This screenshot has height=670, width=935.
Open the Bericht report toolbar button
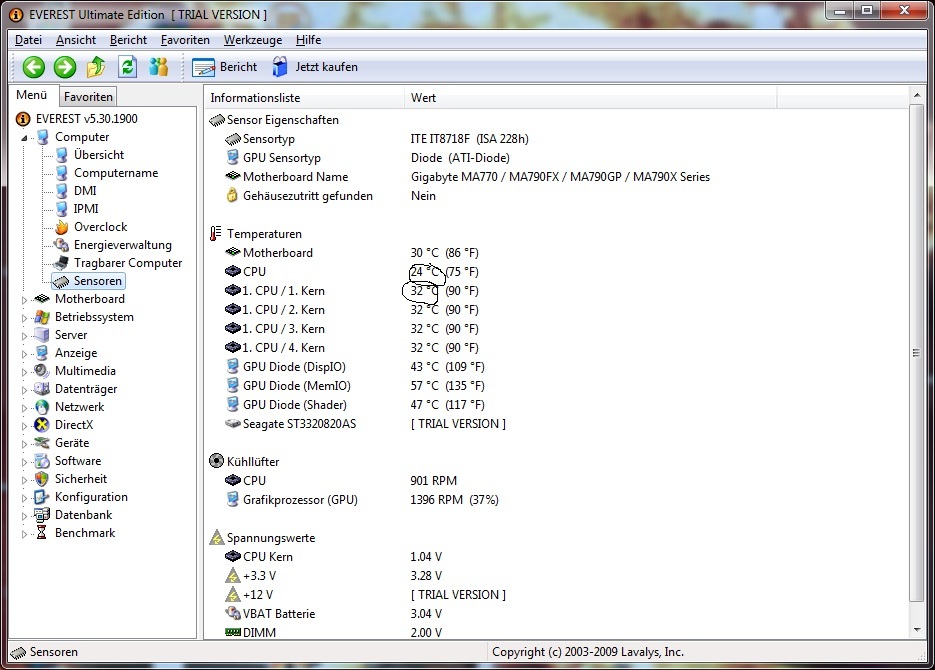(225, 67)
